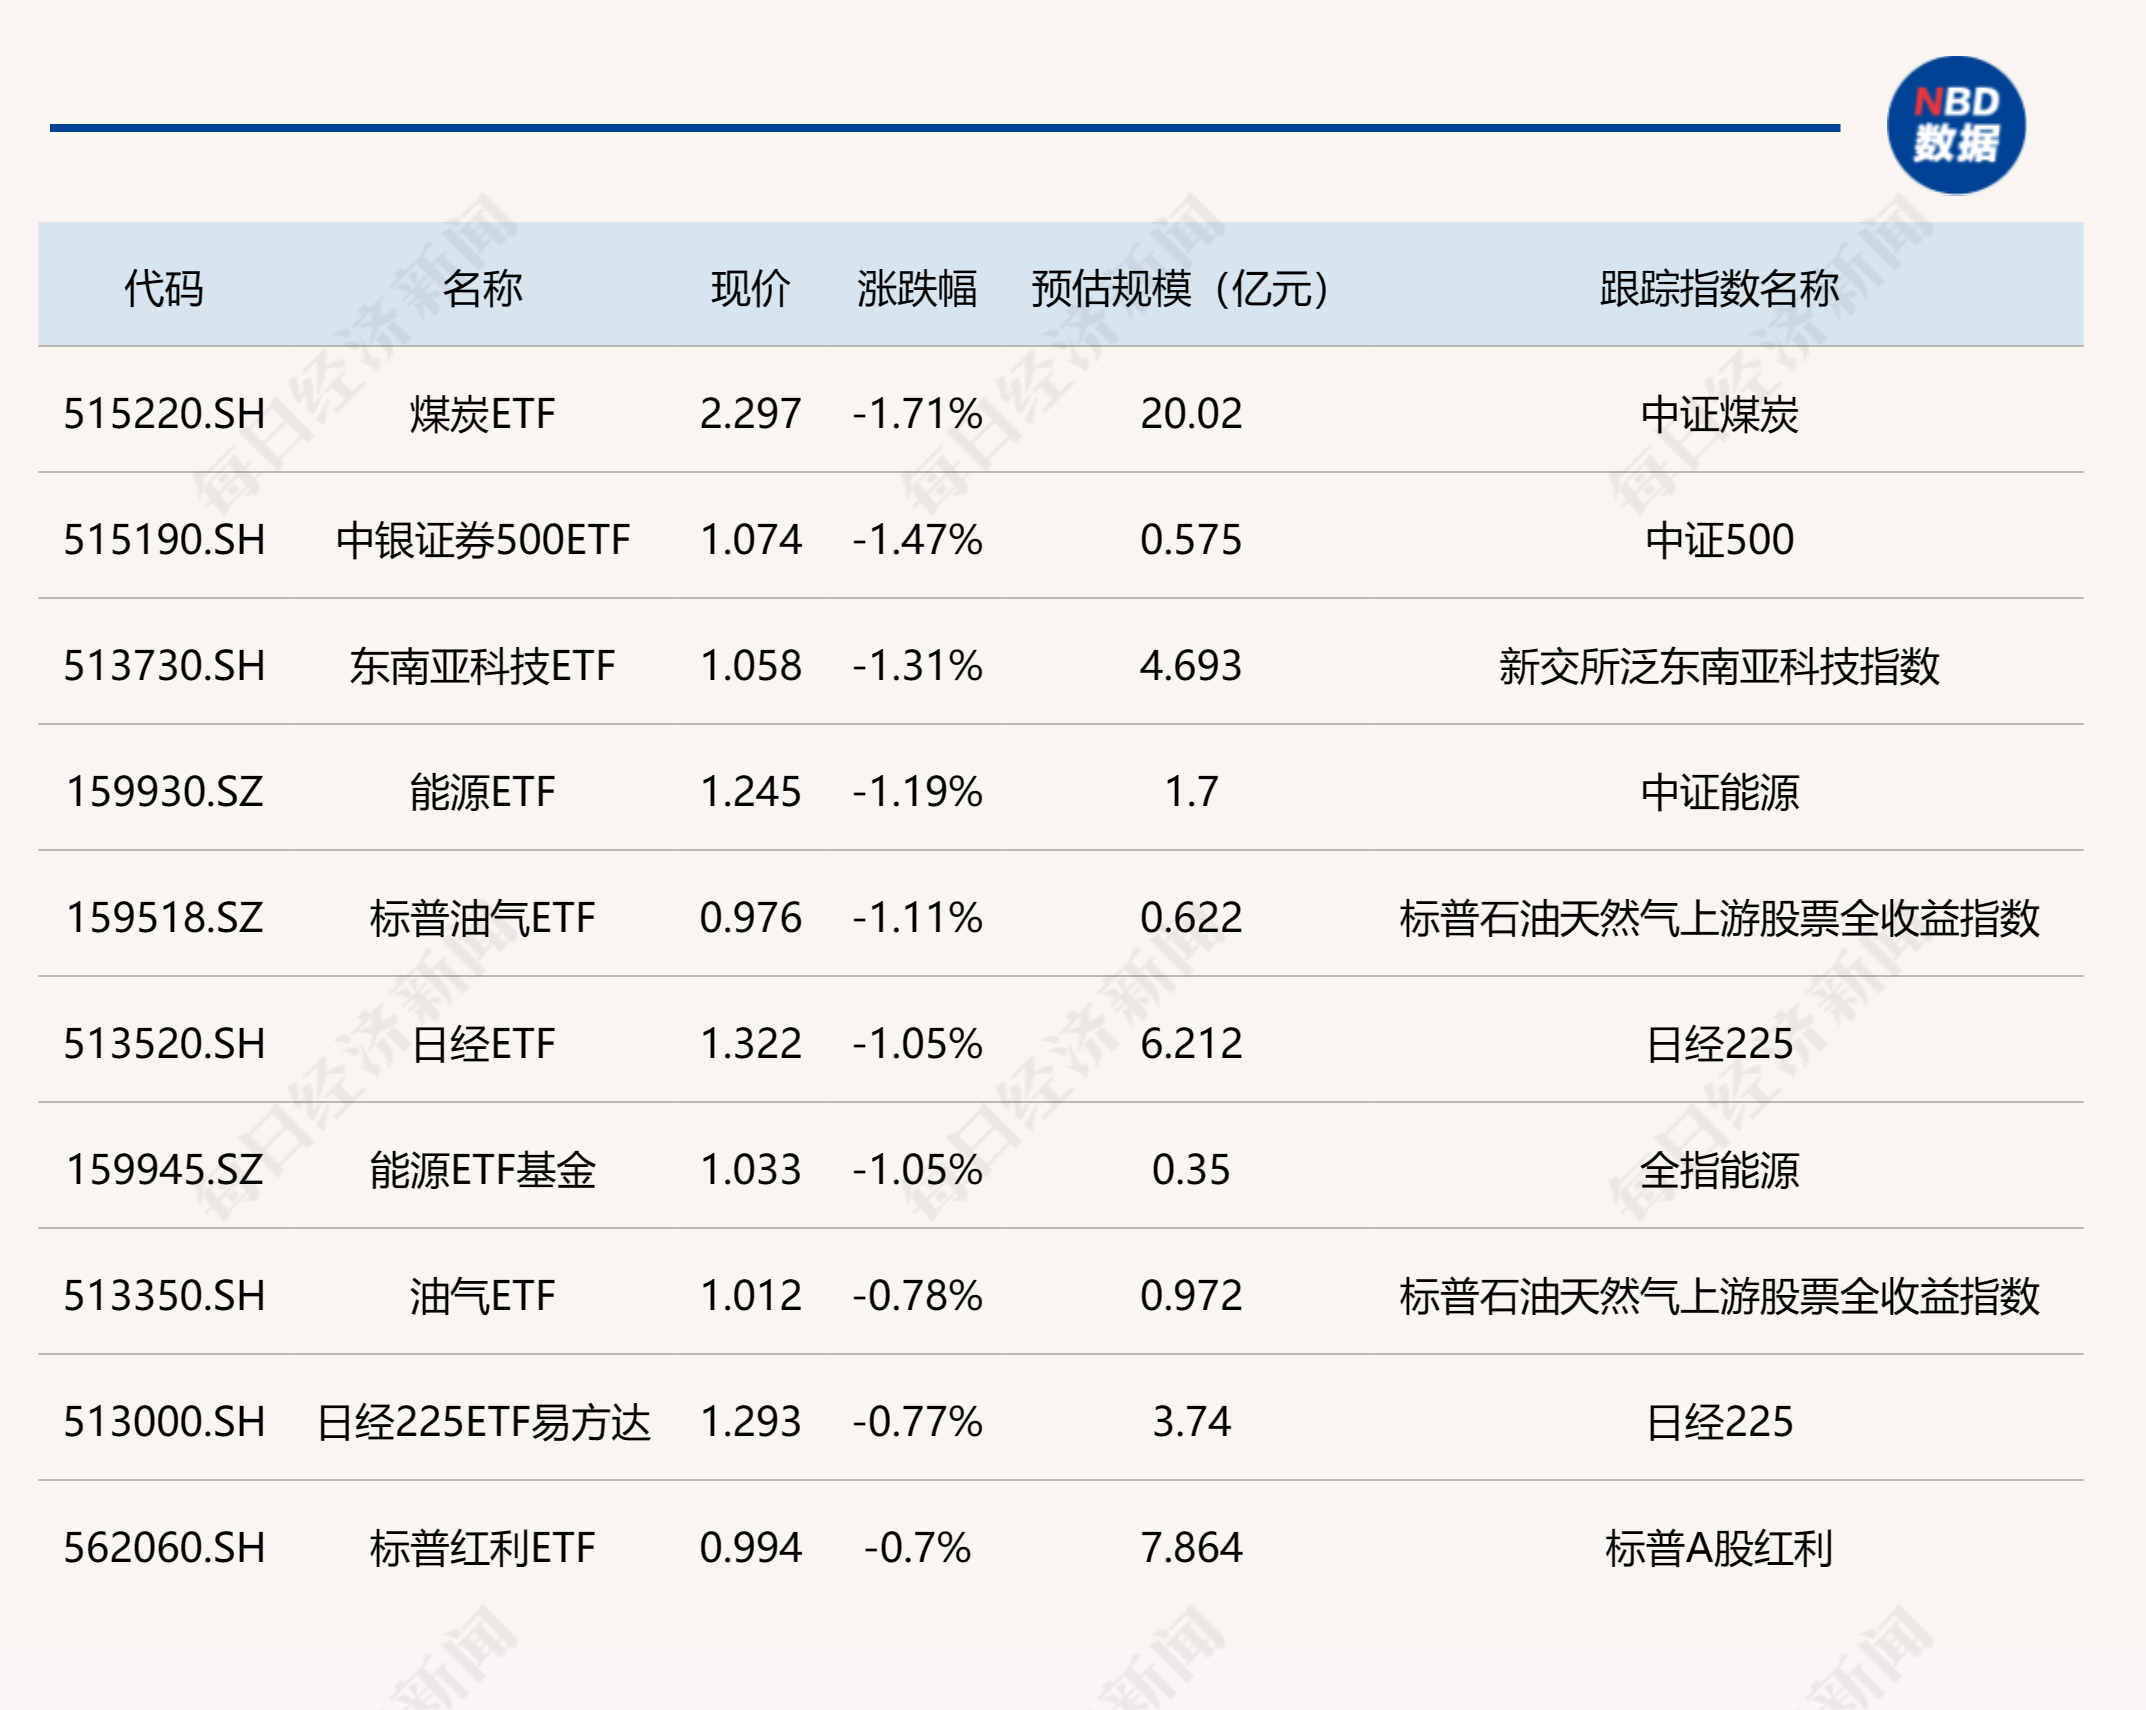Click change value -0.78%
Screen dimensions: 2146x1710
coord(917,1296)
